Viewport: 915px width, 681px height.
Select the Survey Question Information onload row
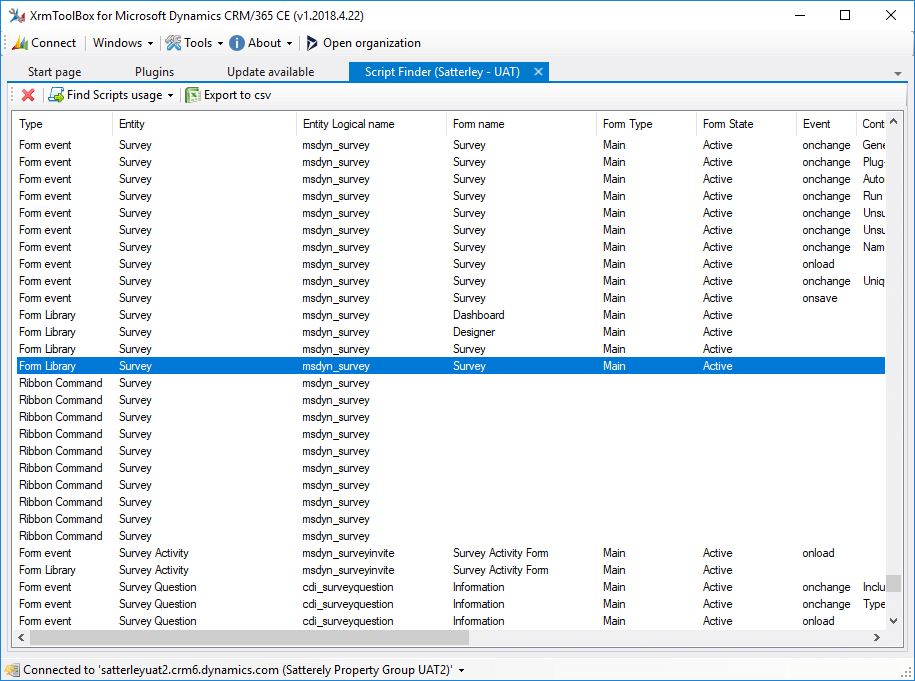(x=449, y=621)
